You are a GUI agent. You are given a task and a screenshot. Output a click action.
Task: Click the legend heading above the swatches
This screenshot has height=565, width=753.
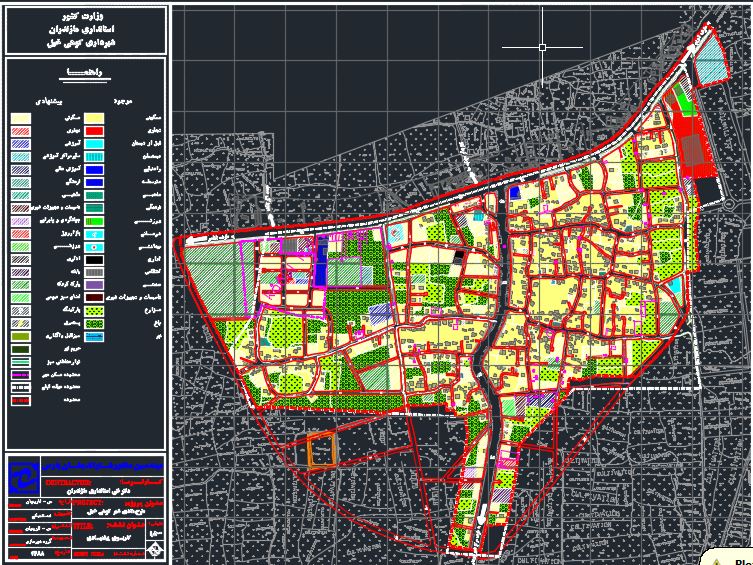click(x=83, y=73)
